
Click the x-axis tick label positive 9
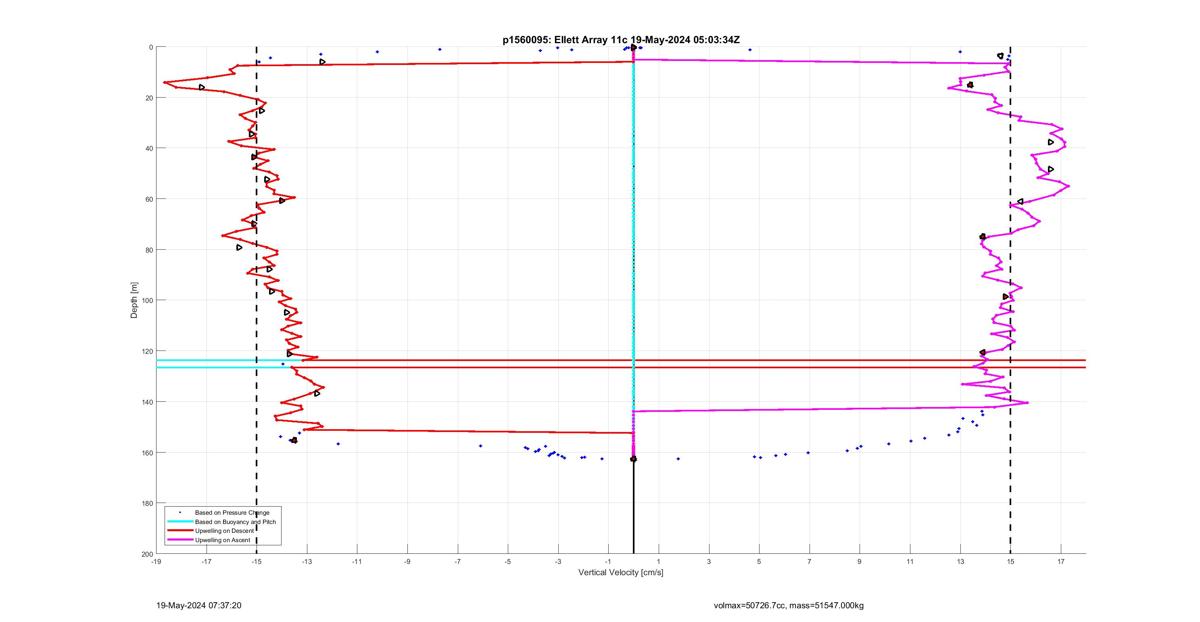pyautogui.click(x=859, y=562)
